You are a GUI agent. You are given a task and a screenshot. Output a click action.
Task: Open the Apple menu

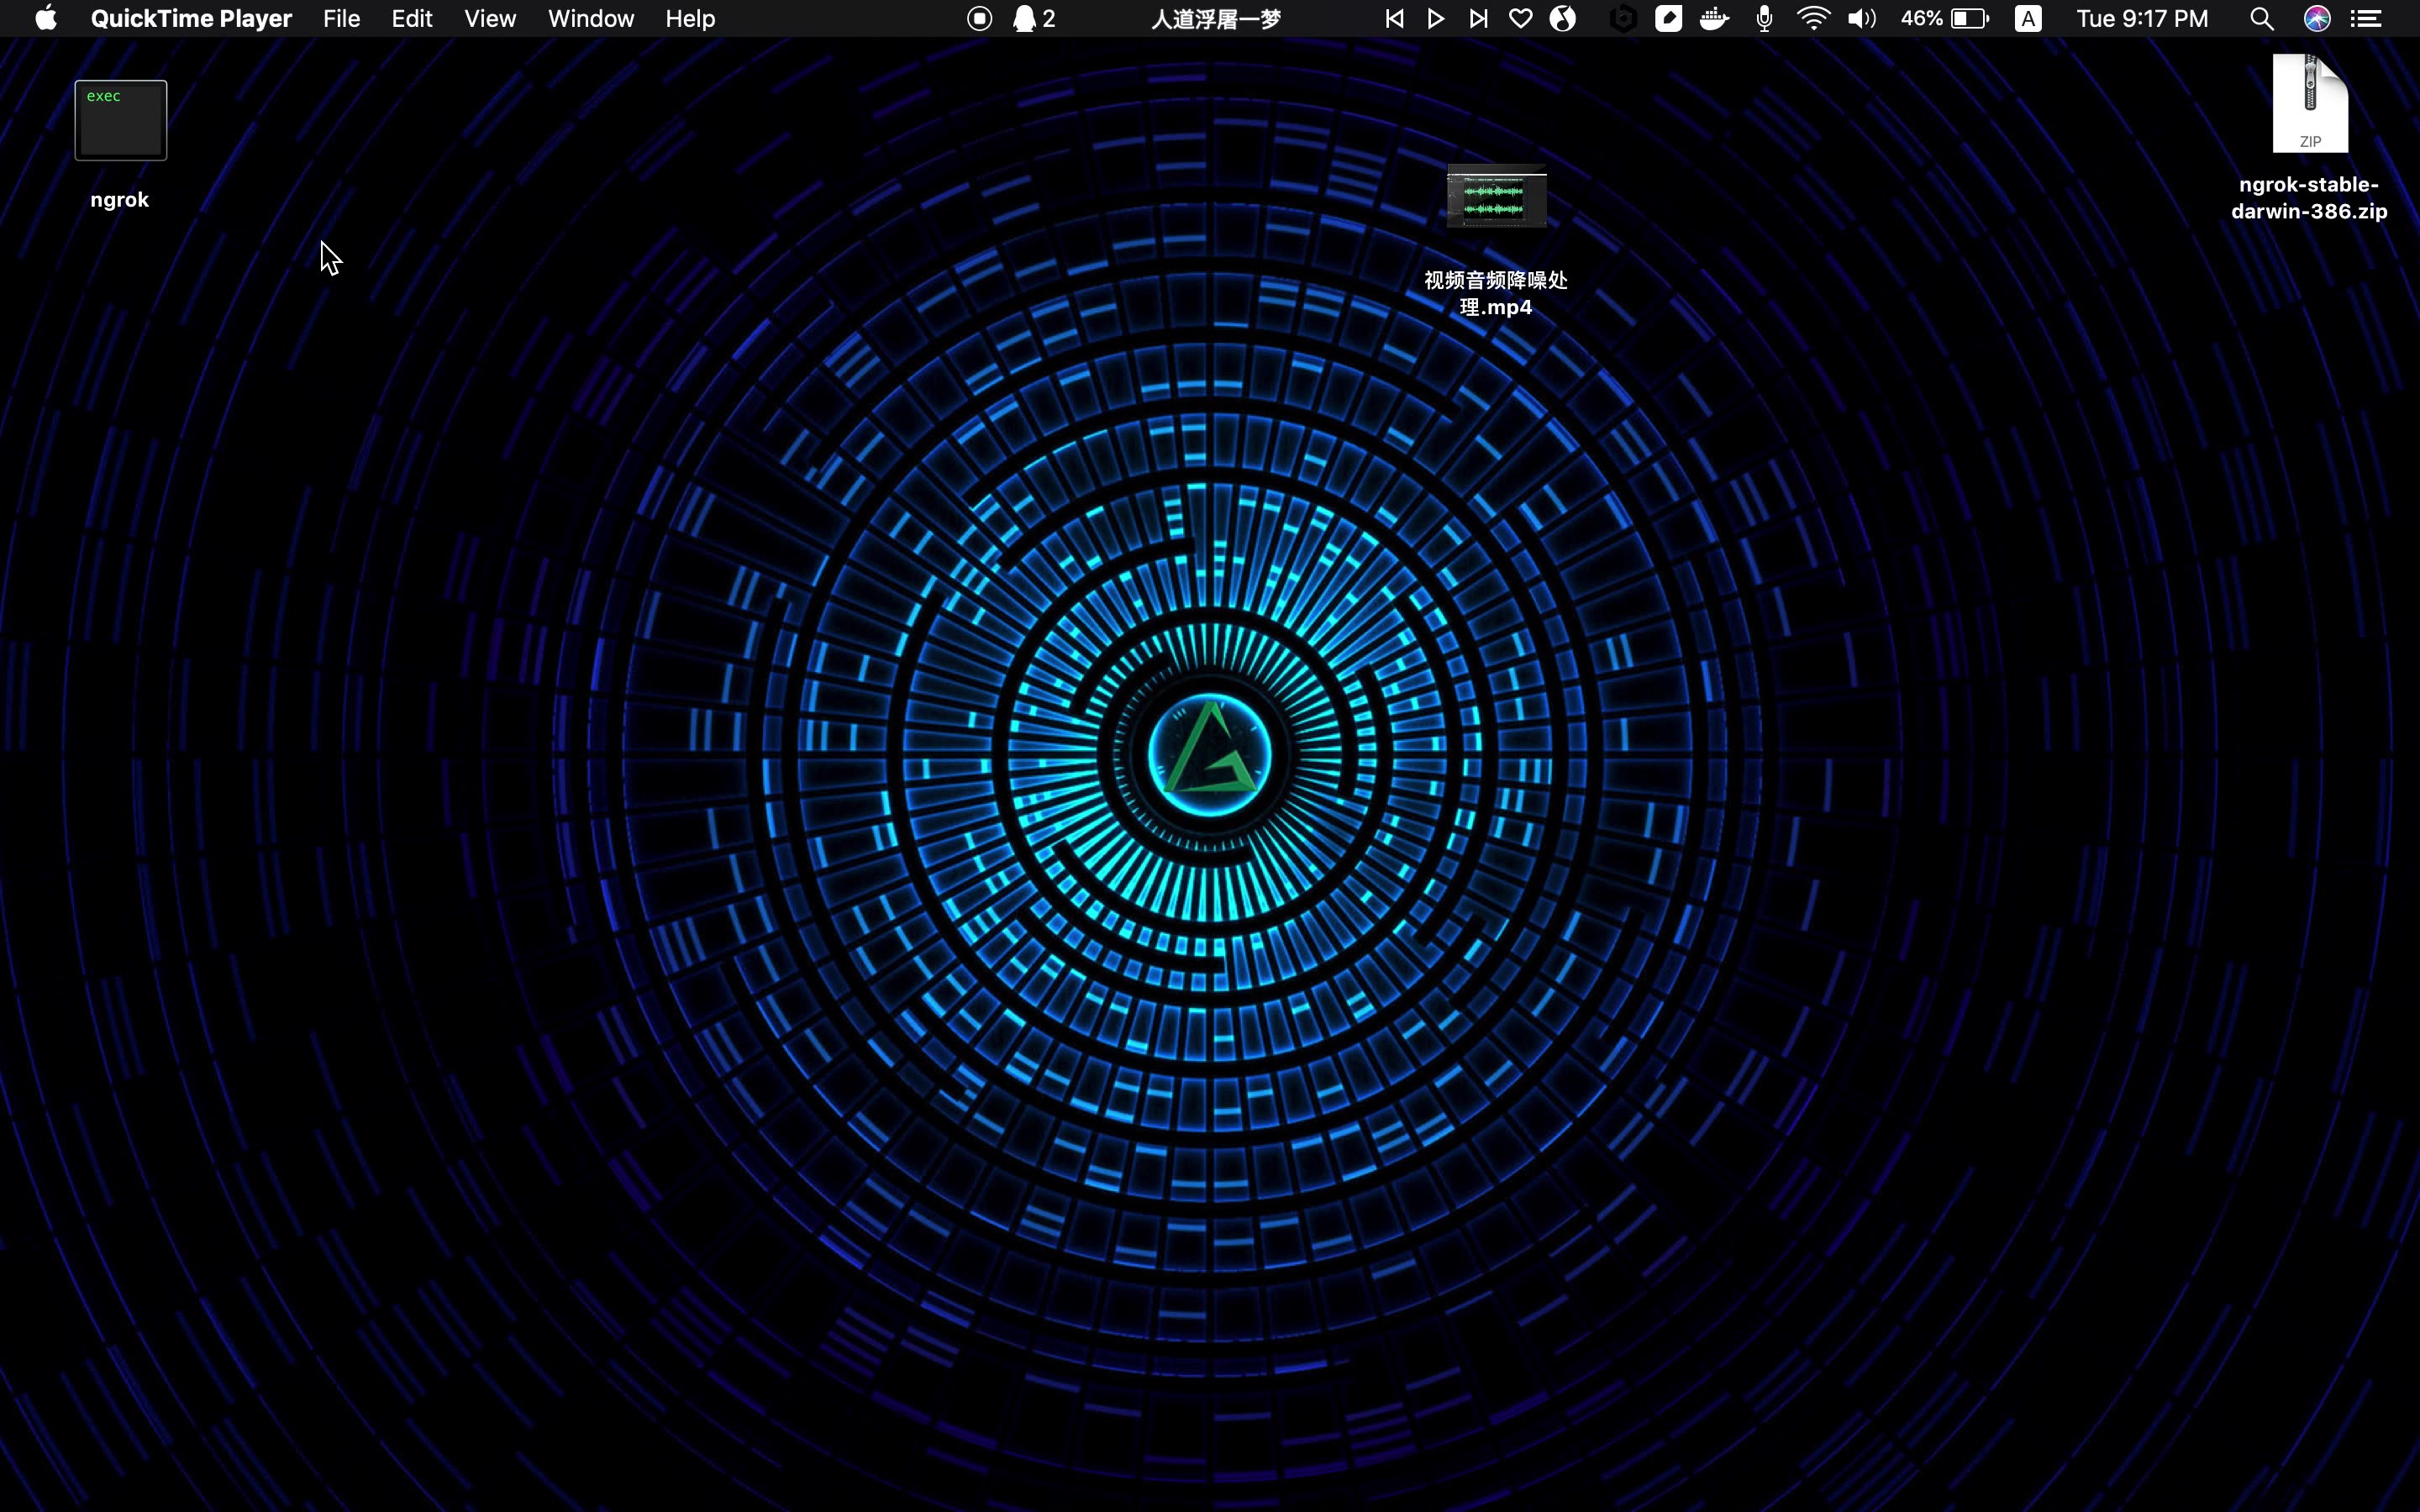[x=46, y=19]
